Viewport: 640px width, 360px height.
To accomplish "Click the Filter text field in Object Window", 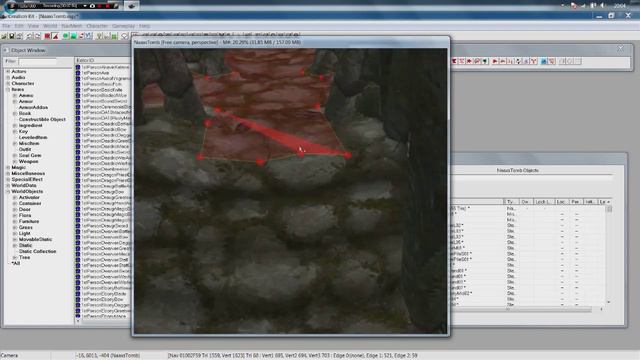I will [38, 61].
